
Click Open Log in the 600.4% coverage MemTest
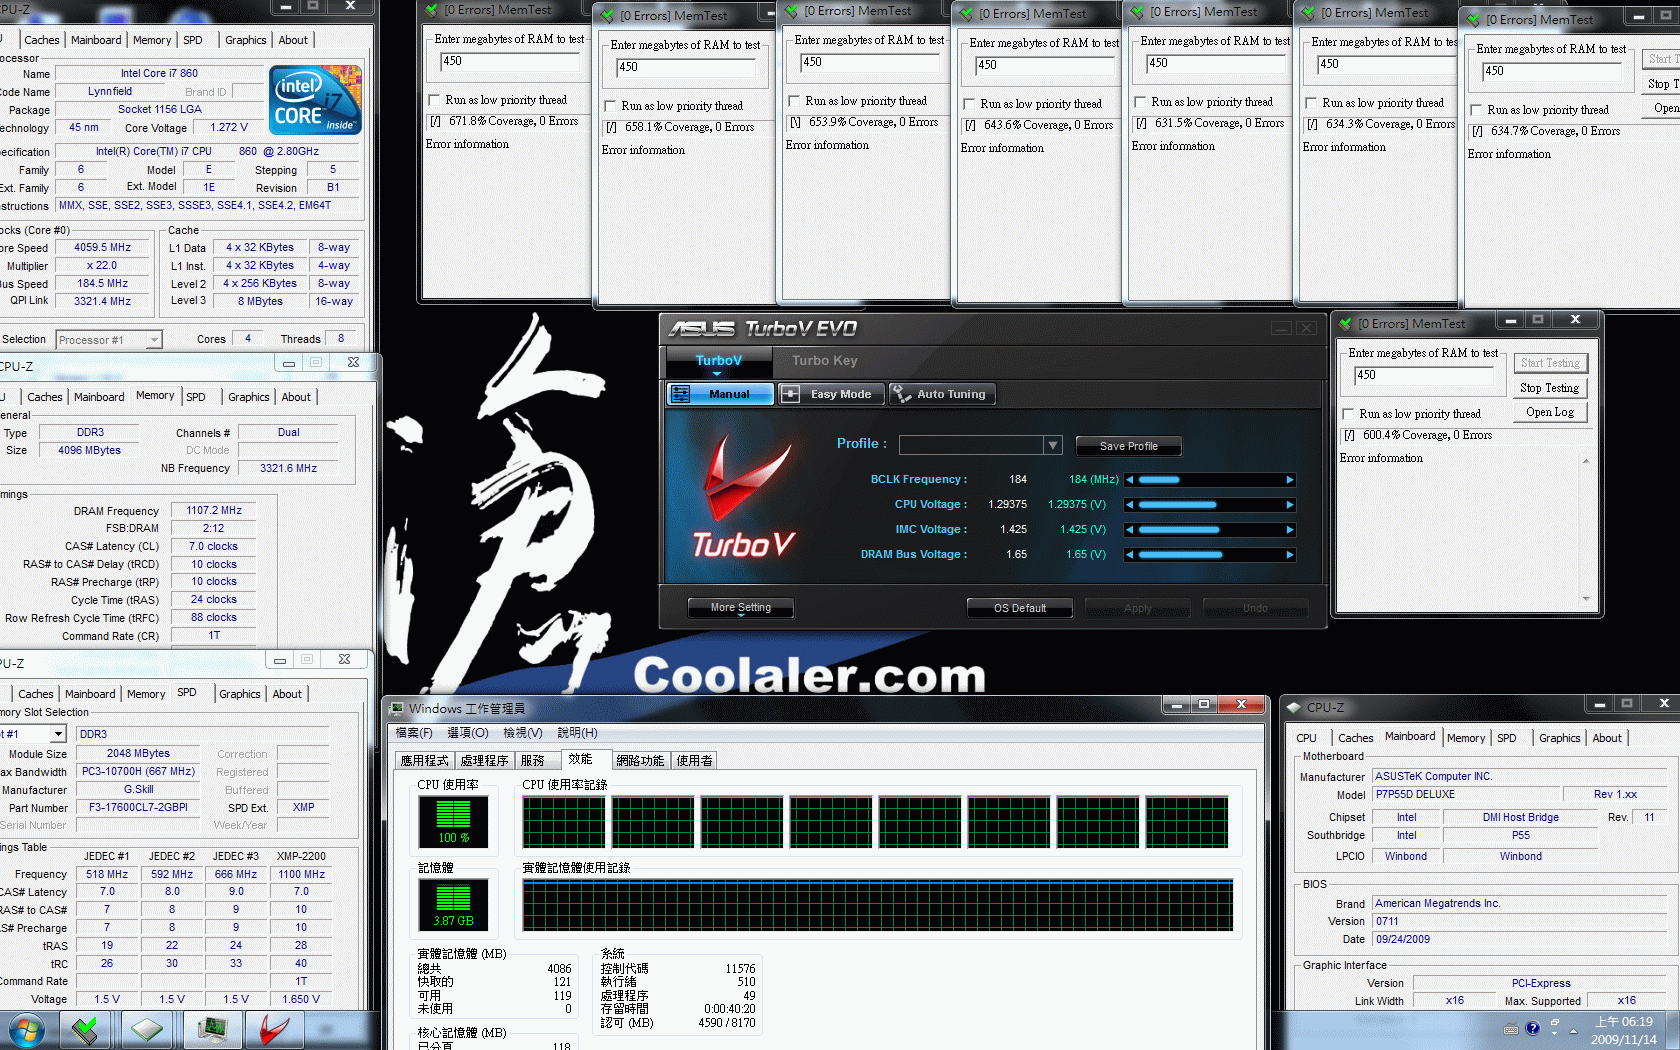click(x=1549, y=412)
